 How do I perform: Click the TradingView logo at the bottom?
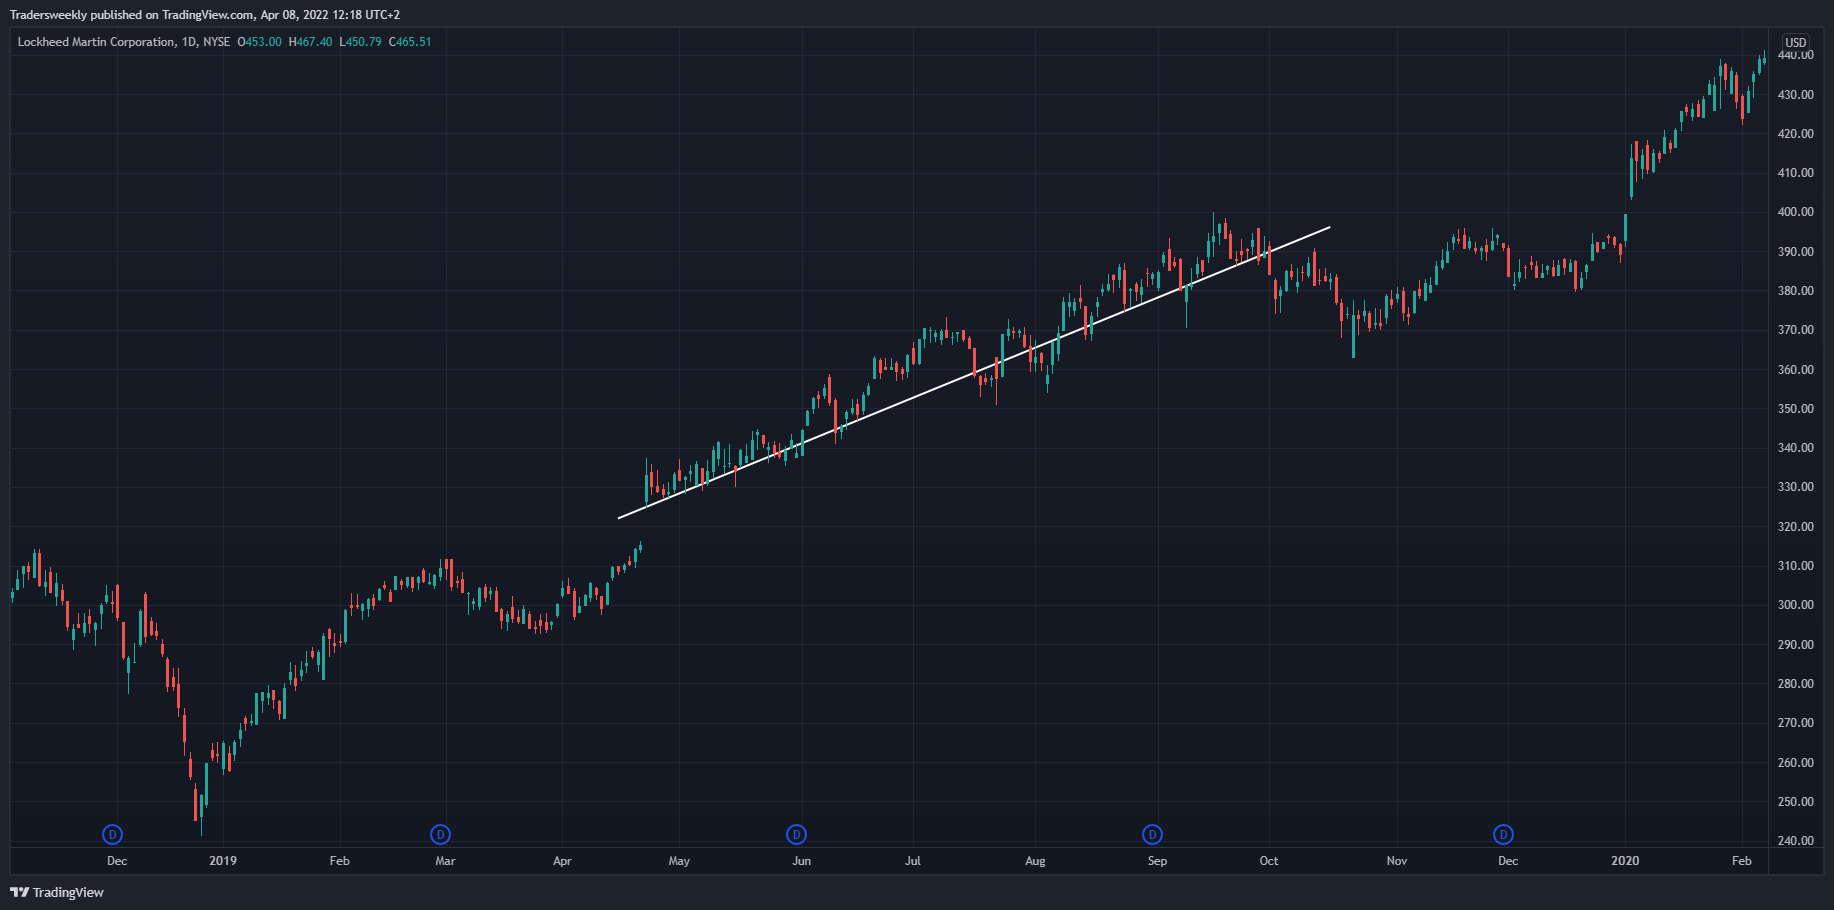(57, 892)
